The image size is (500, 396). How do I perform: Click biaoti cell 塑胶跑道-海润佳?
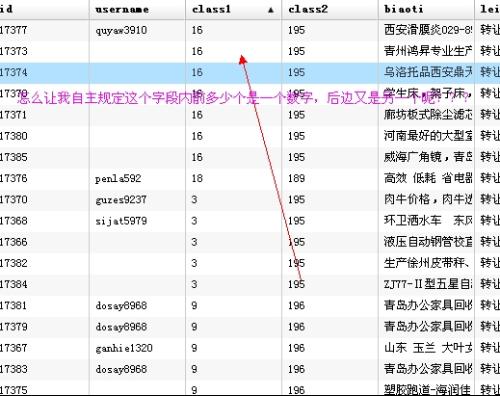[427, 390]
